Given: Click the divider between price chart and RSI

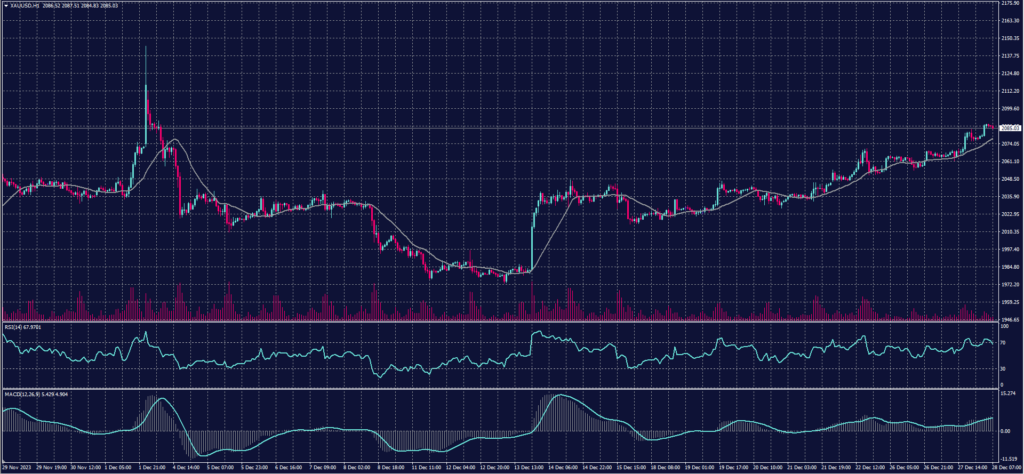Looking at the screenshot, I should tap(500, 322).
